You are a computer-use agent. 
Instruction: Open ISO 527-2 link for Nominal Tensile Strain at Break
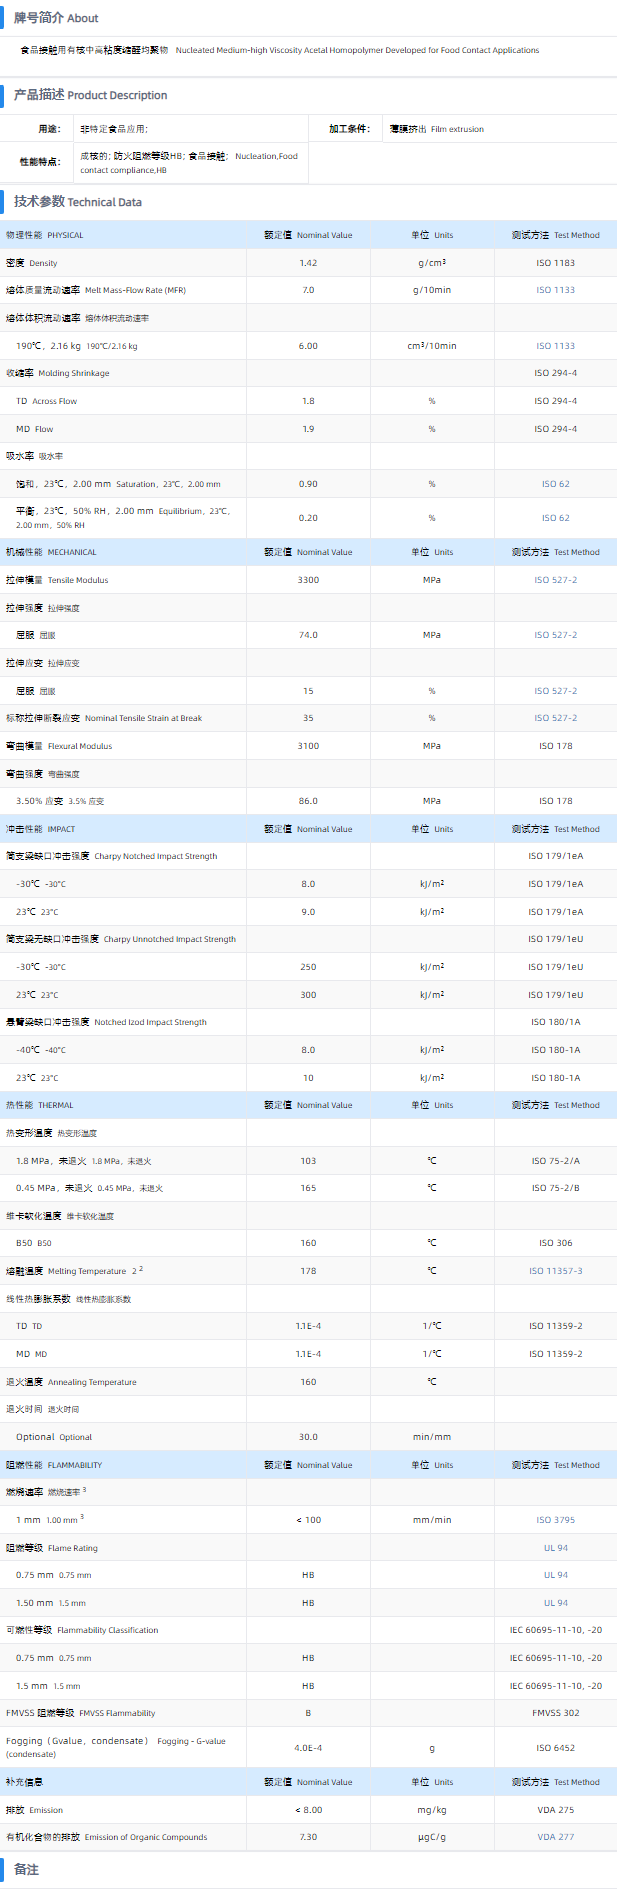[x=555, y=718]
